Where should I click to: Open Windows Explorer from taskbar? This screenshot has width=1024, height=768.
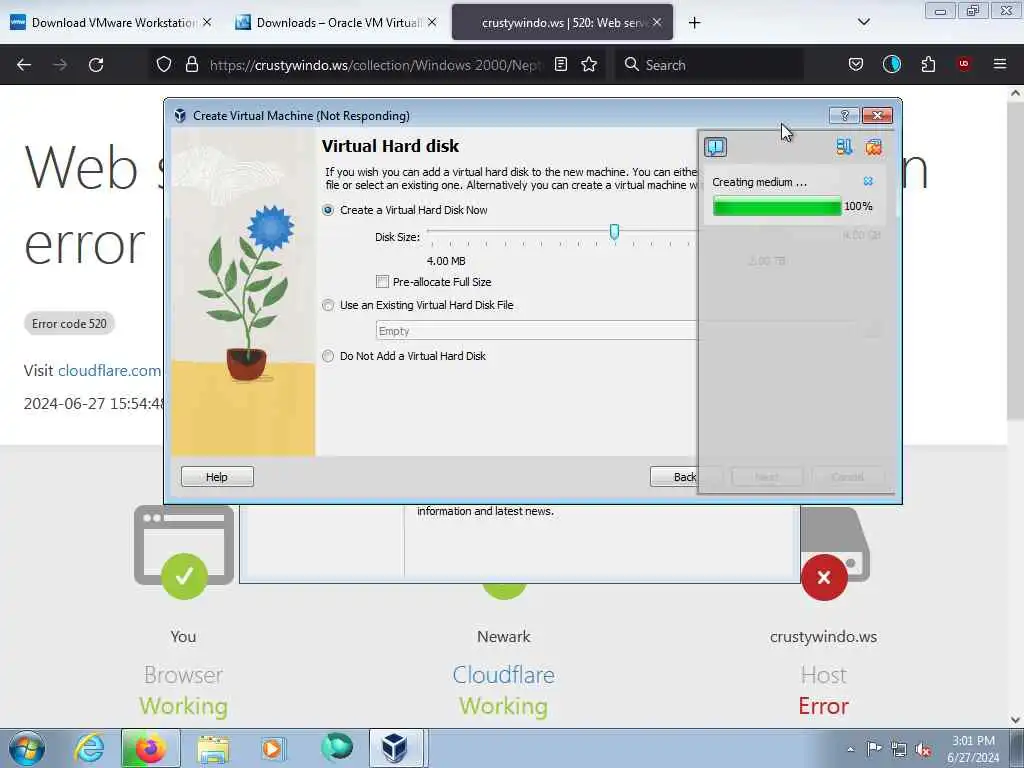pos(214,748)
